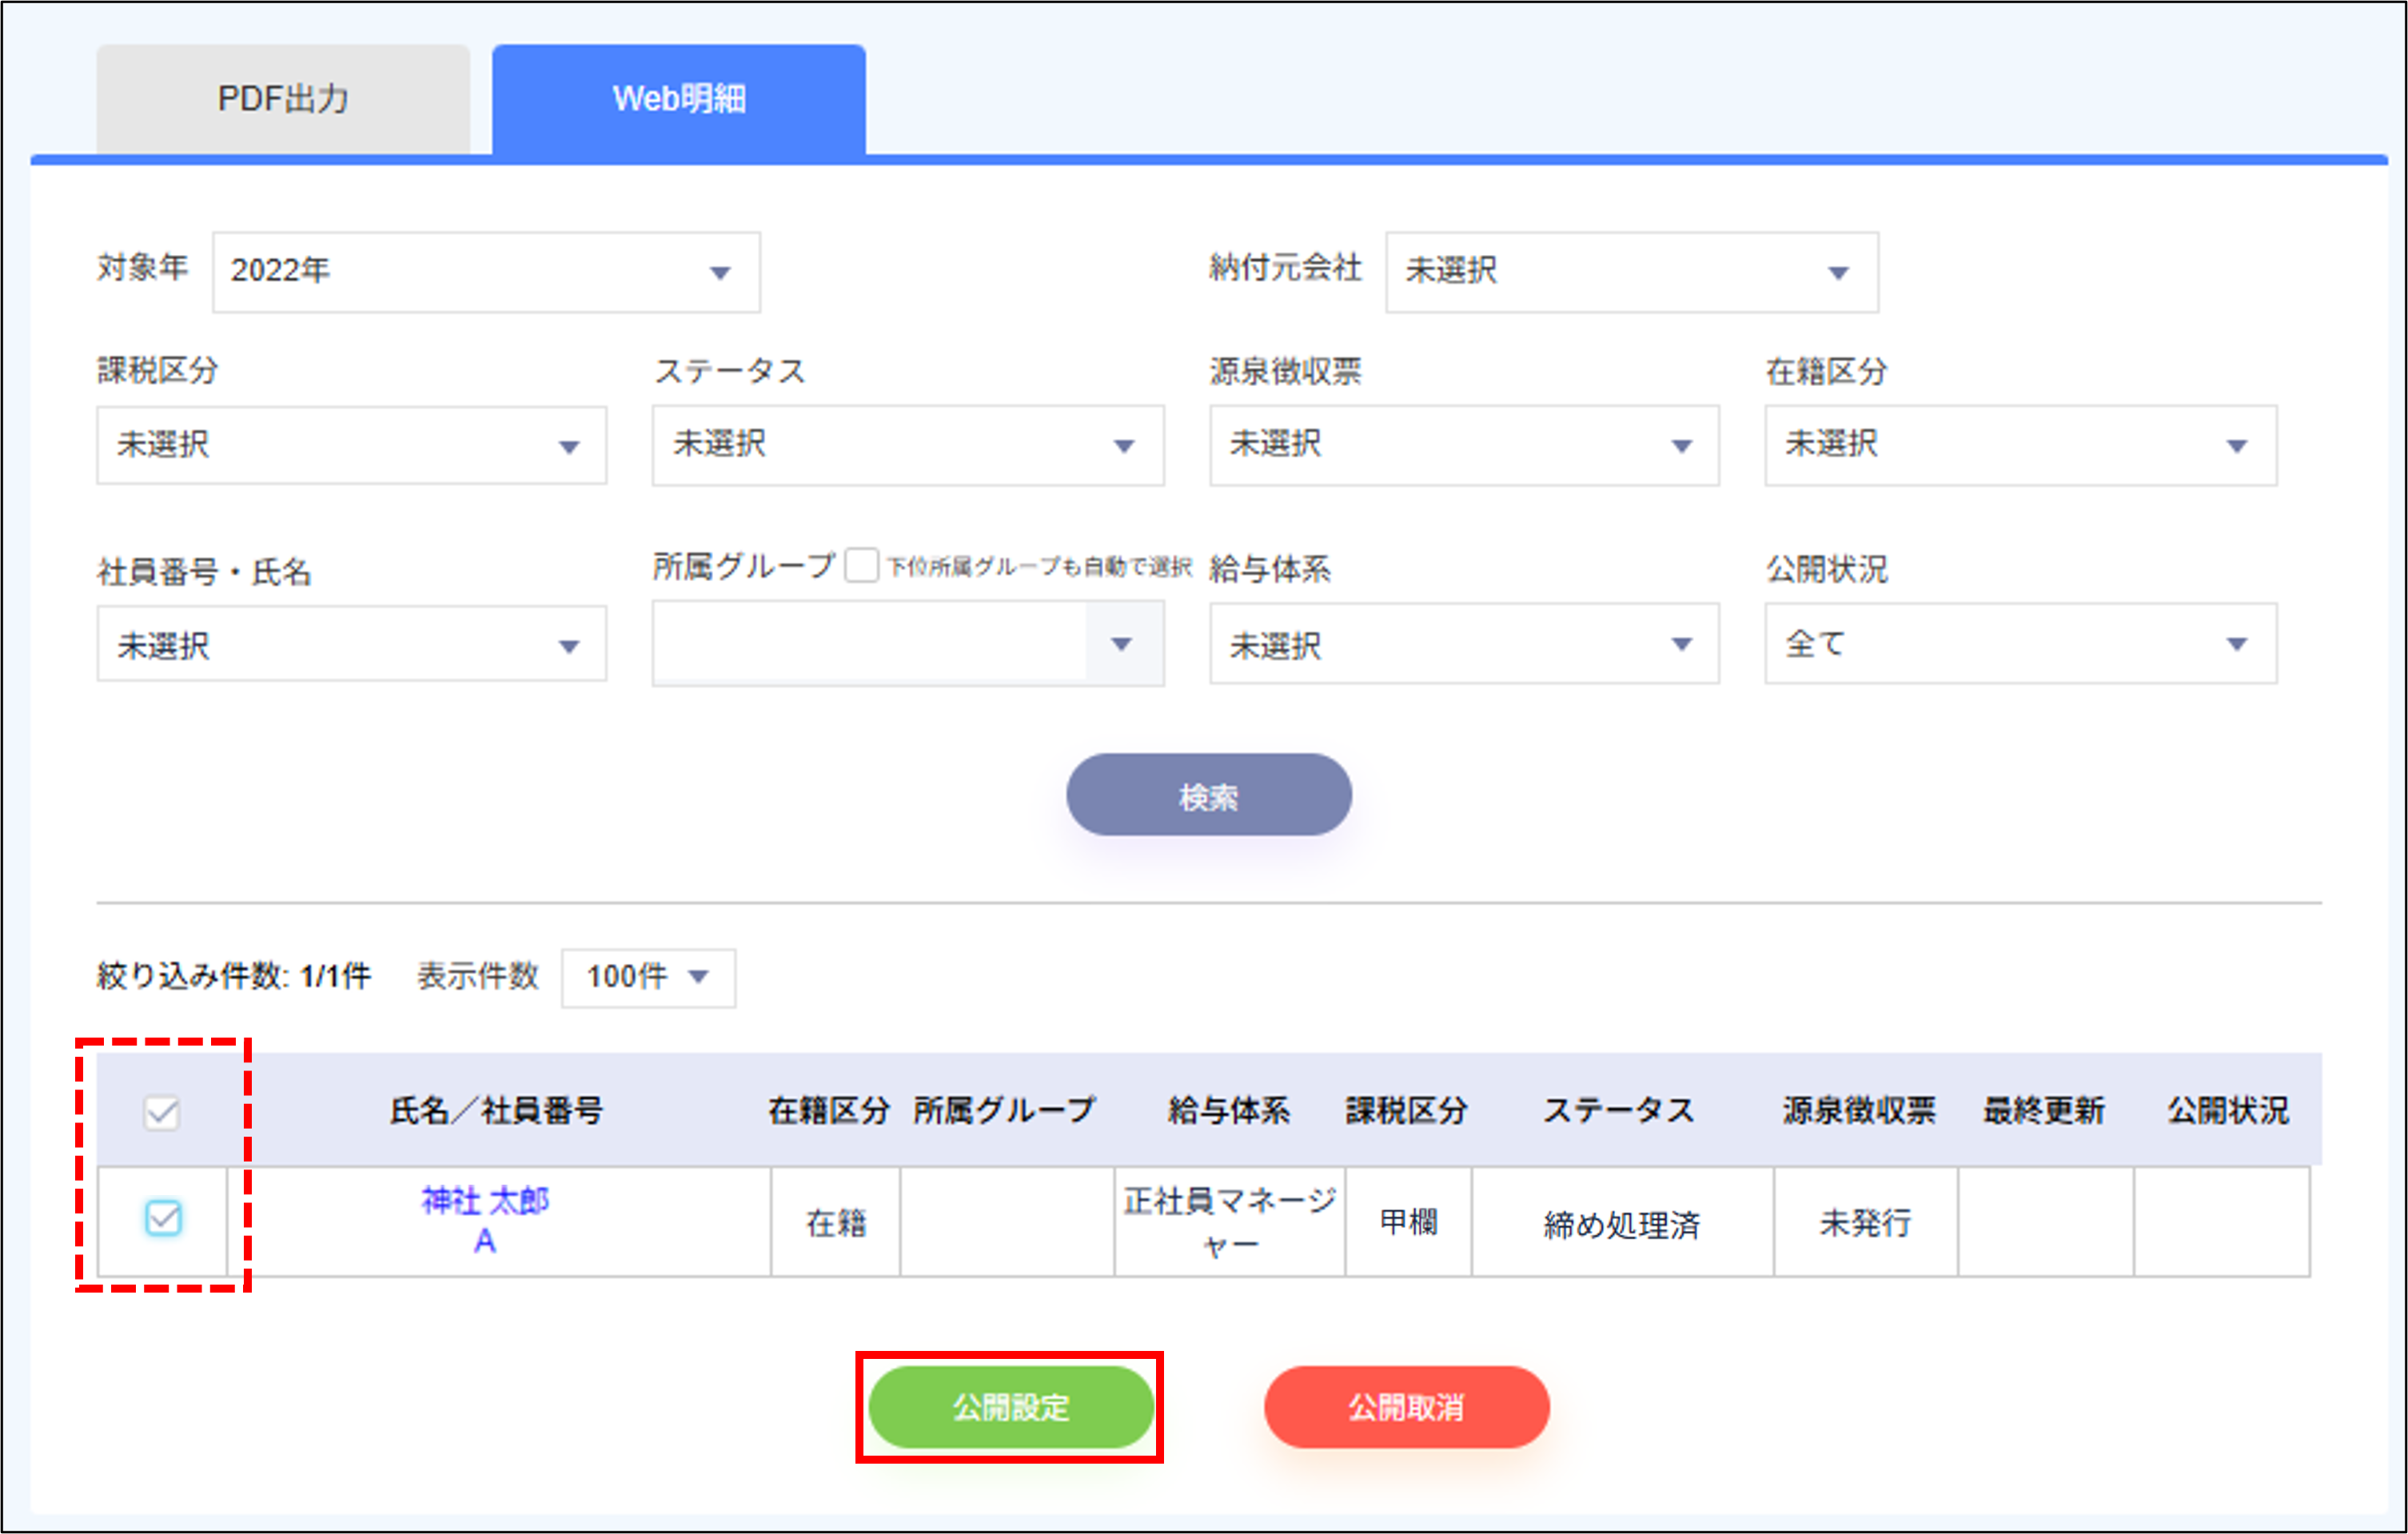This screenshot has width=2408, height=1534.
Task: Open the 公開状況 dropdown set to 全て
Action: (2019, 644)
